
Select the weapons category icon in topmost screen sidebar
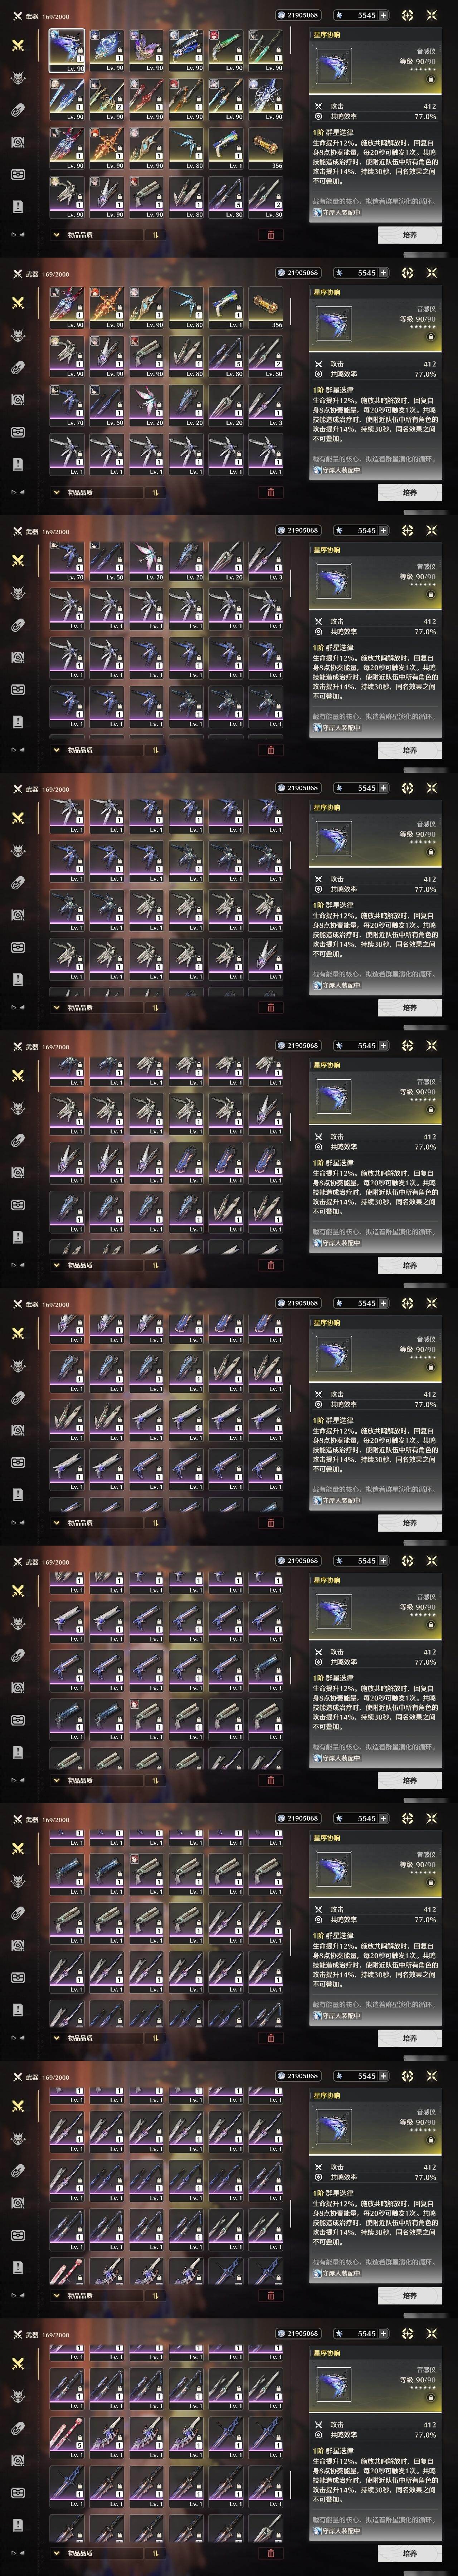pyautogui.click(x=18, y=45)
